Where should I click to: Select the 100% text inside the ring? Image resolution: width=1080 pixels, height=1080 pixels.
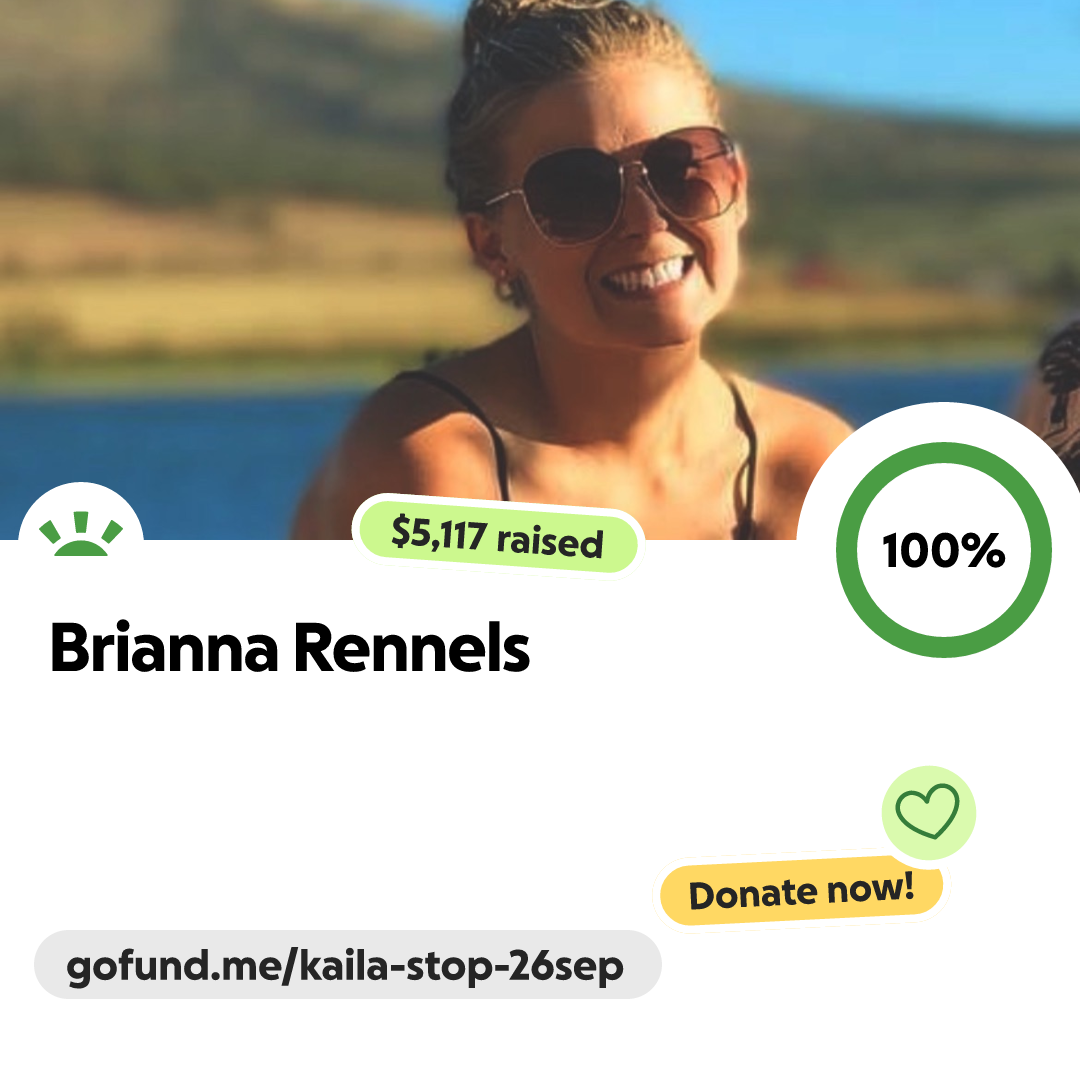coord(944,550)
